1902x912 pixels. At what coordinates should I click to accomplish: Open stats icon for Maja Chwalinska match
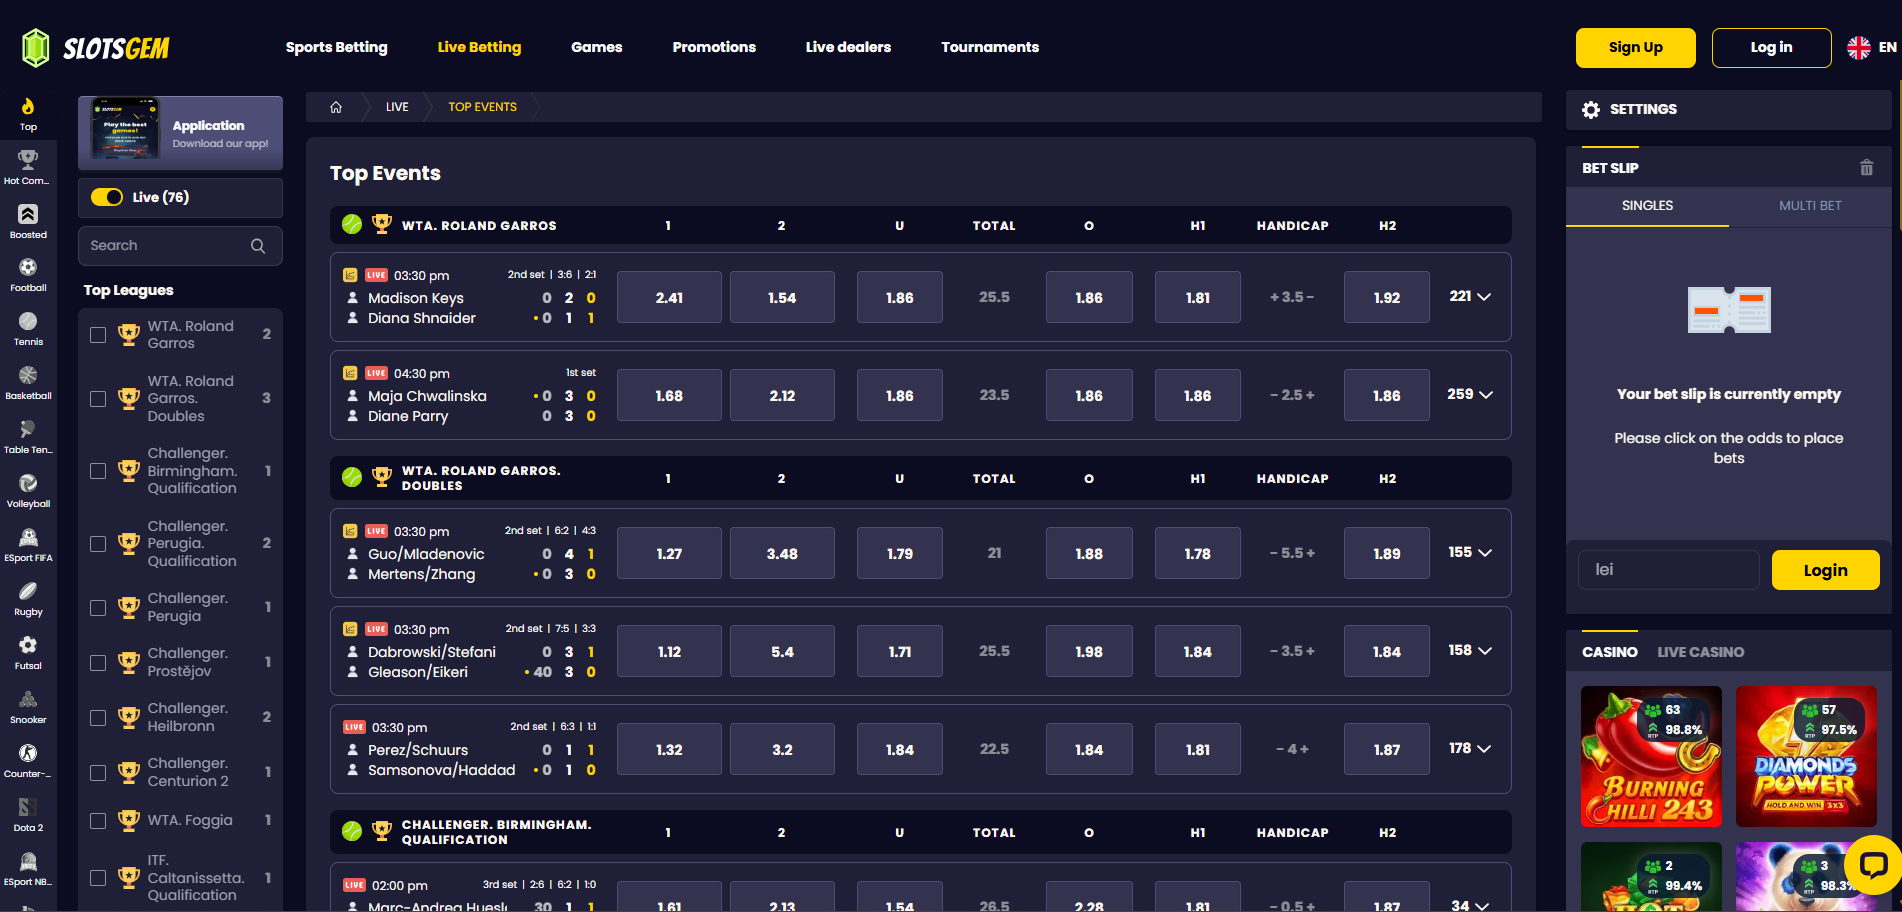(x=350, y=373)
